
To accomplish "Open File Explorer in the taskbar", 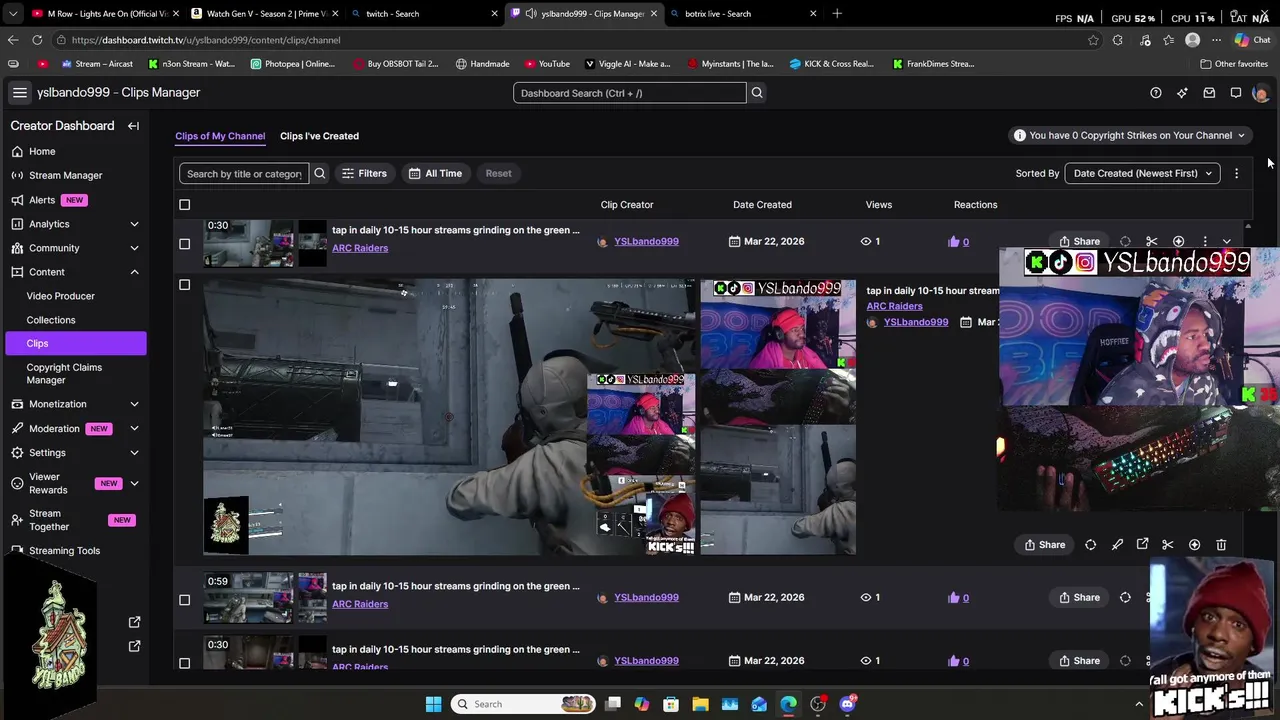I will click(700, 704).
